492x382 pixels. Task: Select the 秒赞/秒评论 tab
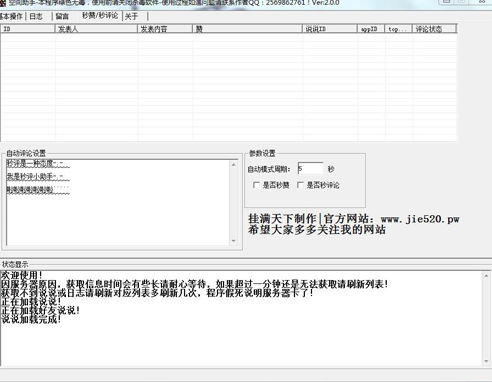(100, 15)
